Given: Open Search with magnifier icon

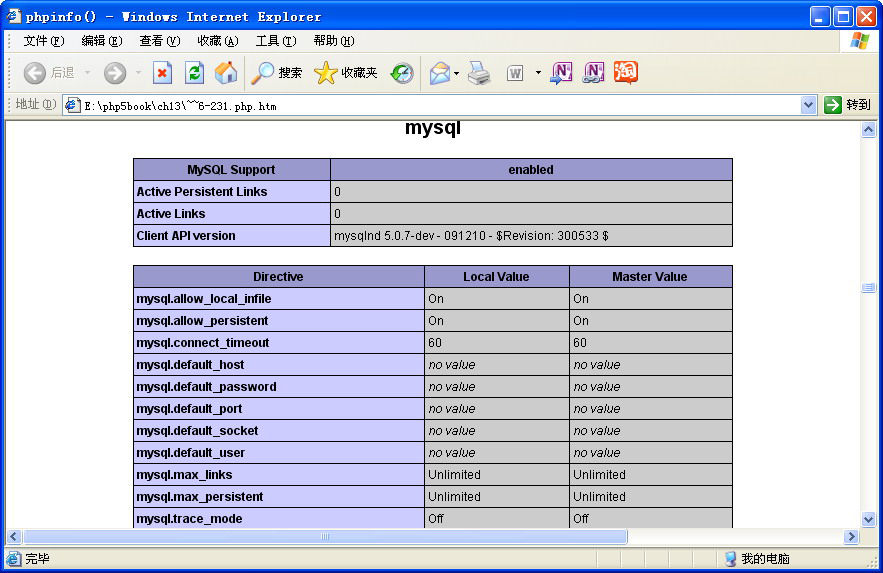Looking at the screenshot, I should pyautogui.click(x=262, y=73).
